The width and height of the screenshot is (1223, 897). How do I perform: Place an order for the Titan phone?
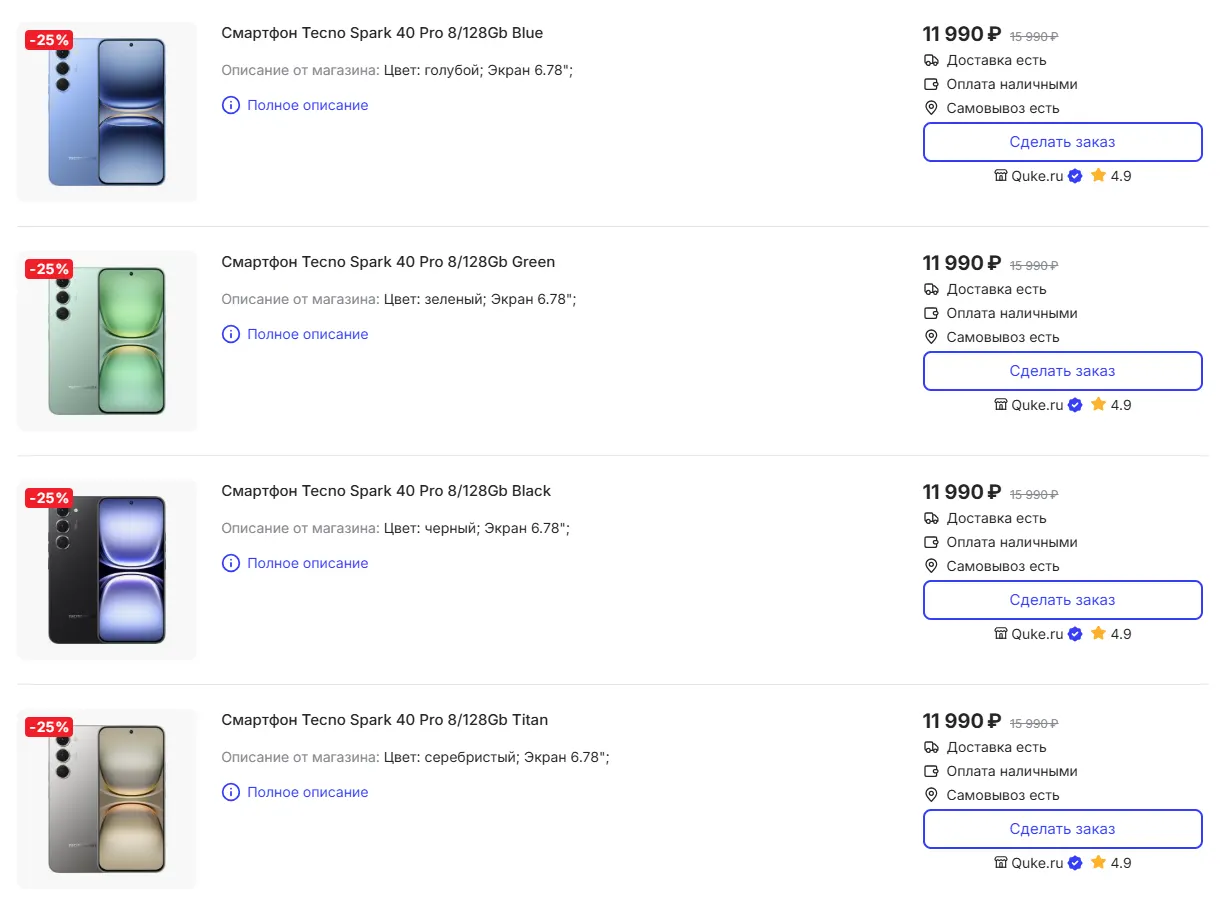[1062, 829]
